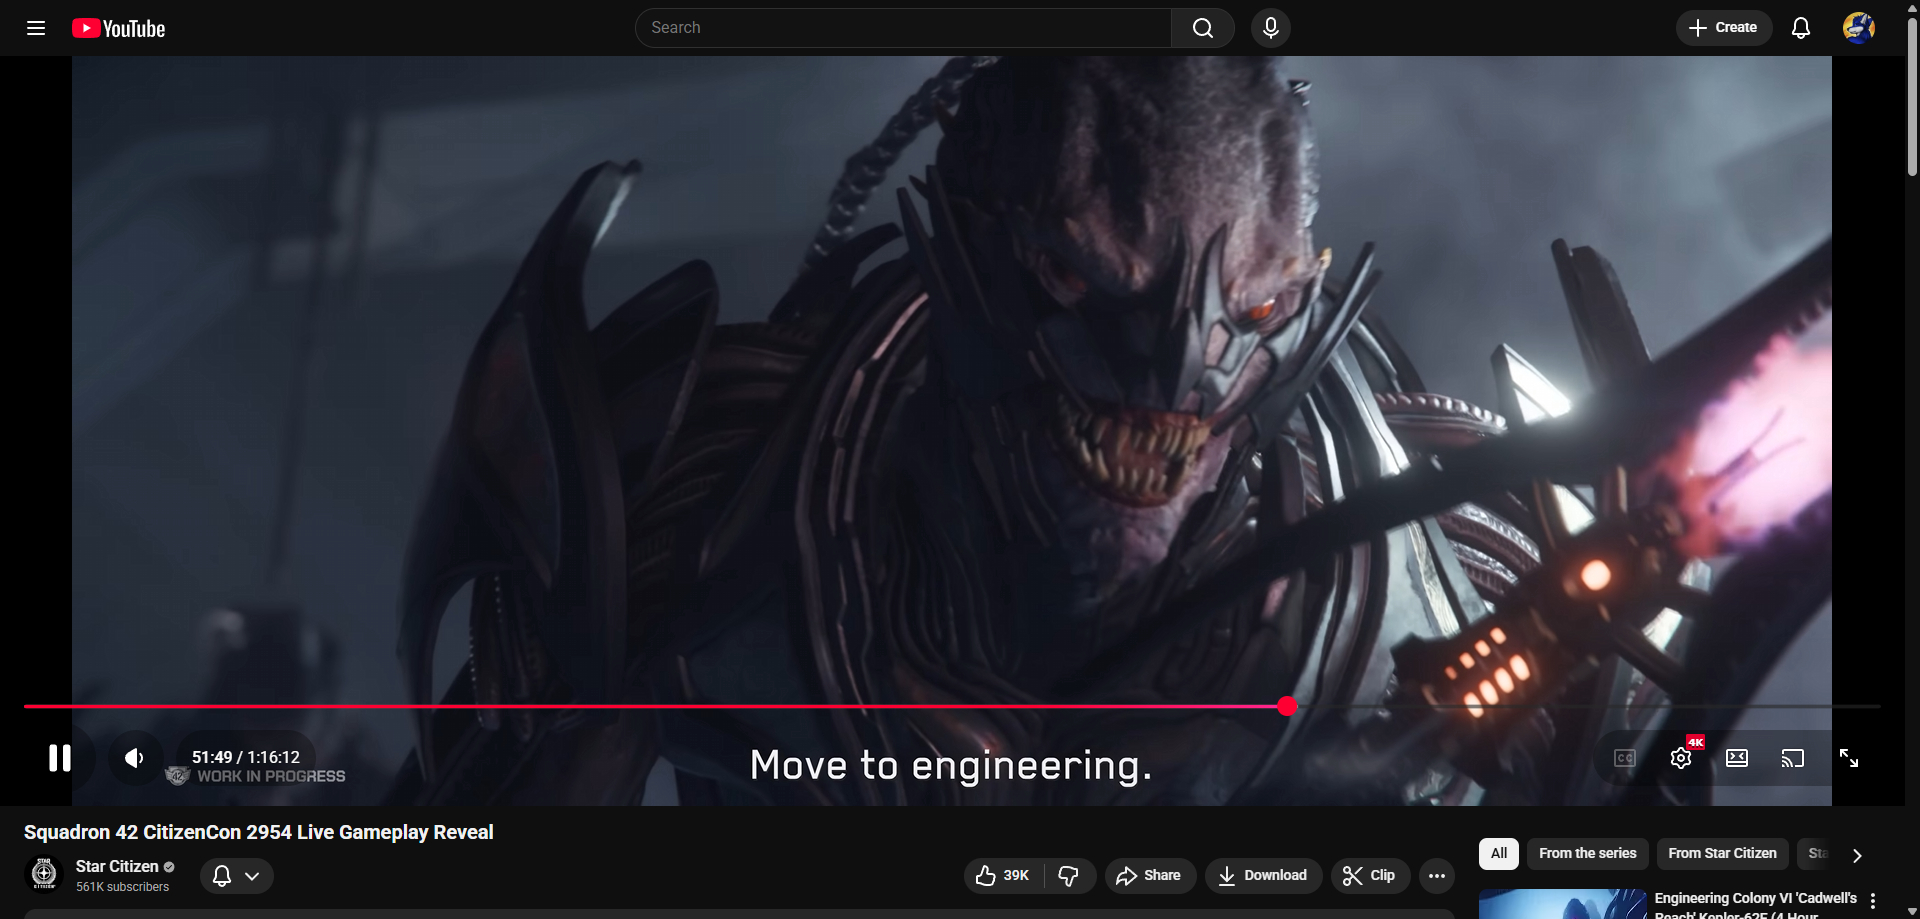
Task: Open the notifications bell
Action: tap(1800, 28)
